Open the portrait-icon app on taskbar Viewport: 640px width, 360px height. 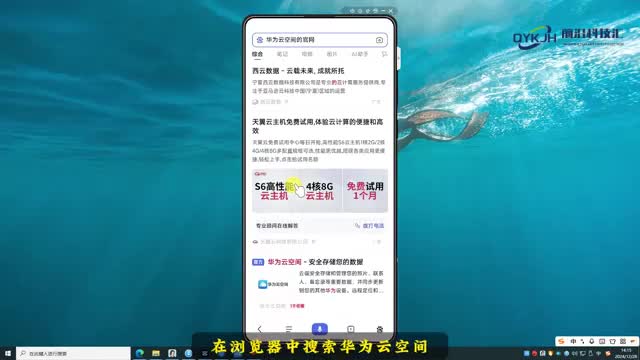(x=172, y=353)
